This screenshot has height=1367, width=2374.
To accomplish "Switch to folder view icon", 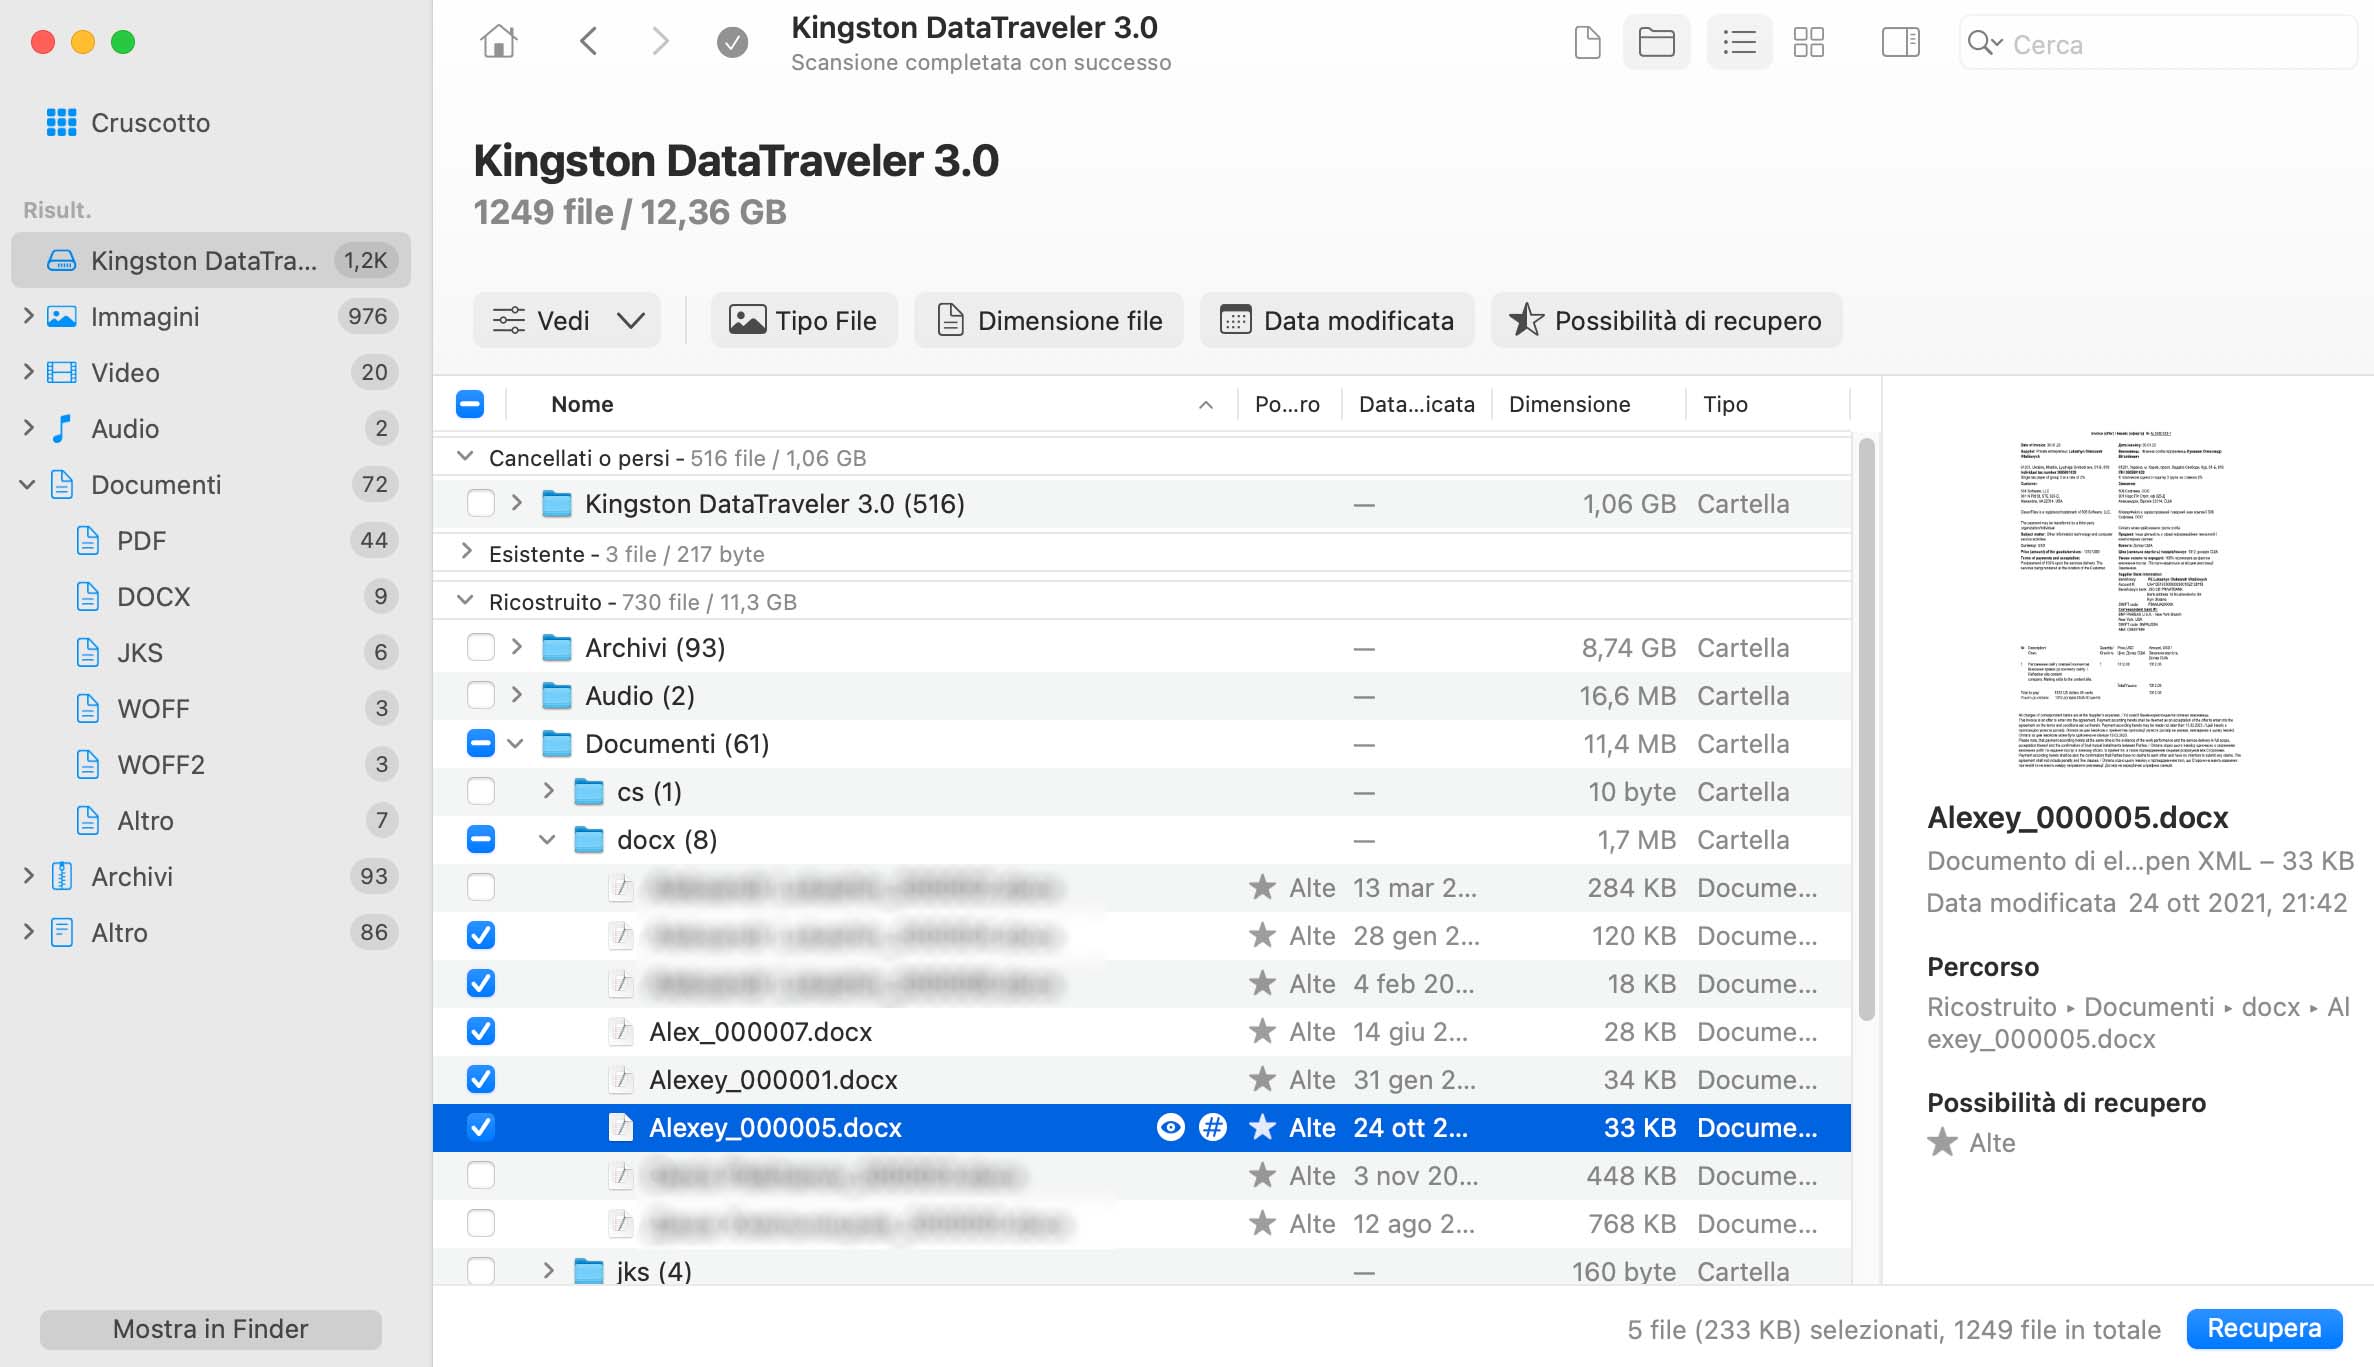I will point(1656,42).
